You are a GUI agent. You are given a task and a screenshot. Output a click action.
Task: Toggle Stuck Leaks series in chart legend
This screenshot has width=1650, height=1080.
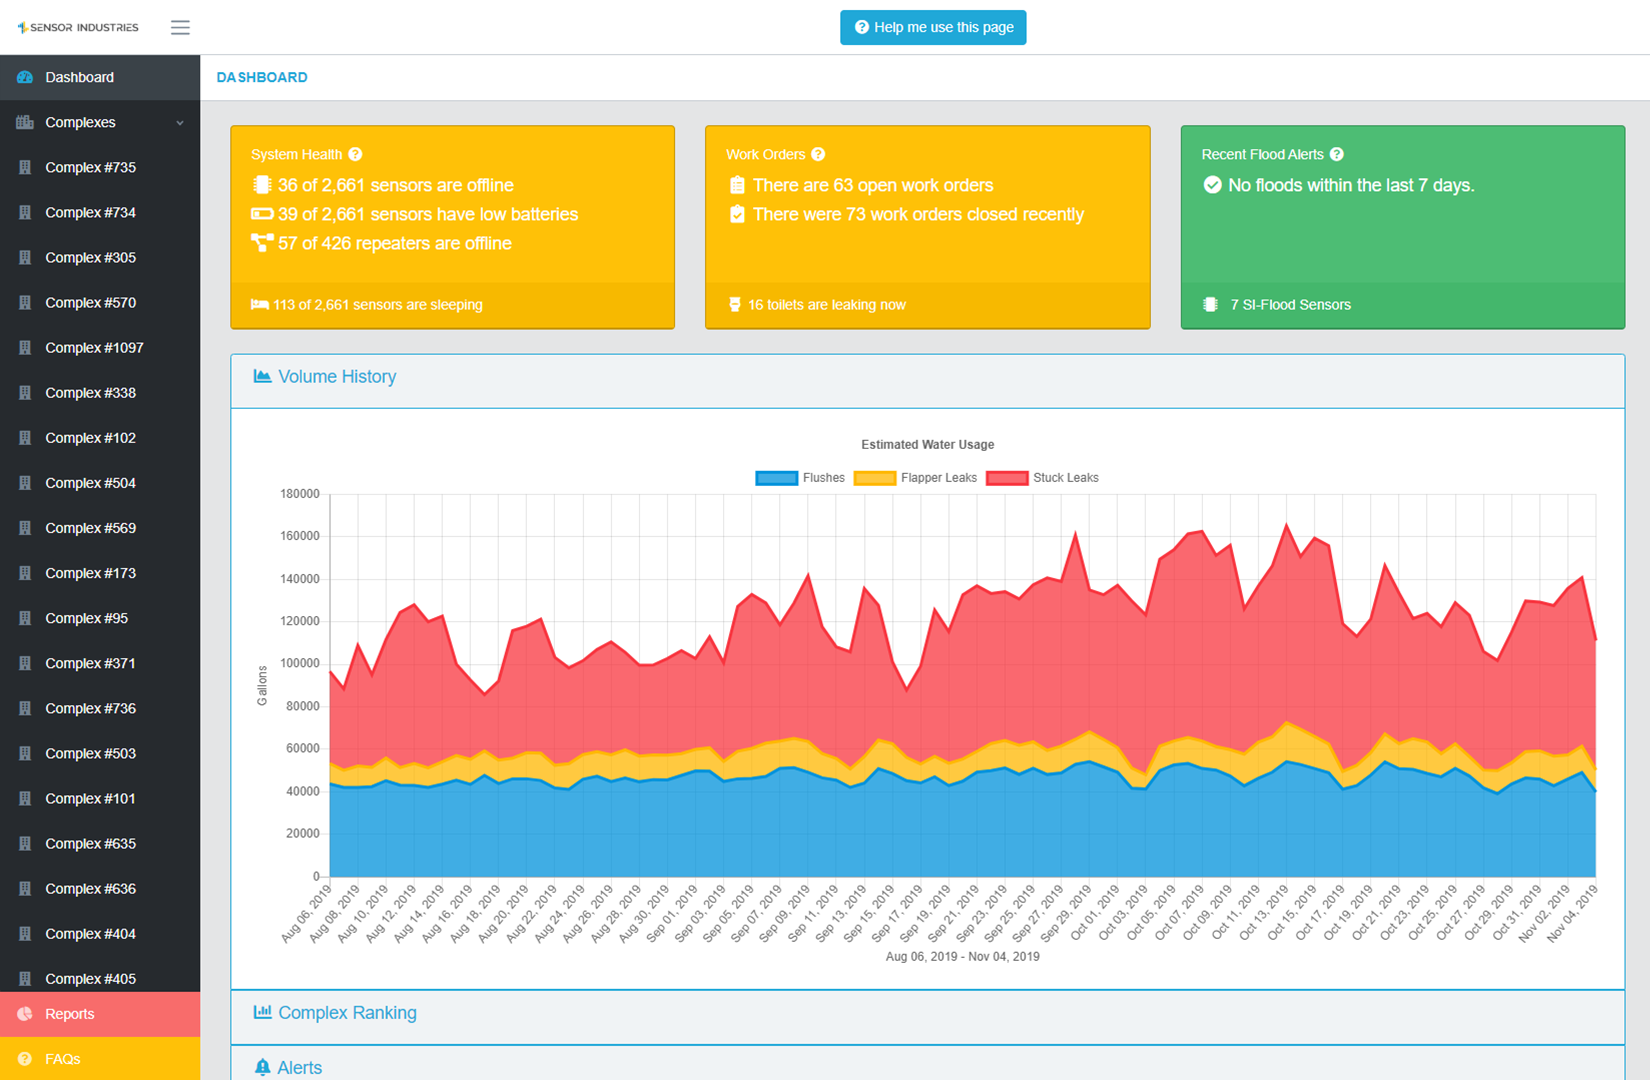tap(1042, 478)
